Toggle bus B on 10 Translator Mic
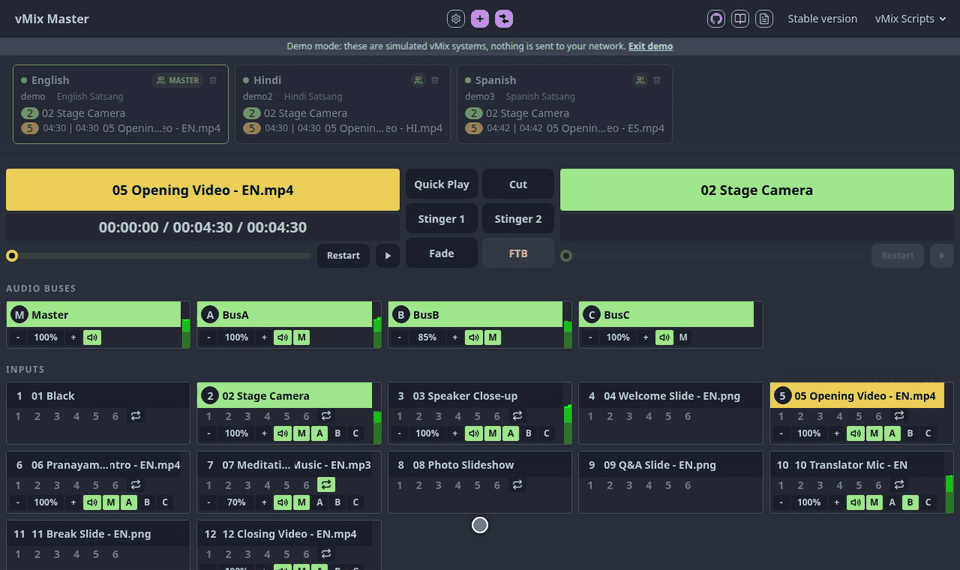This screenshot has height=570, width=960. pos(910,503)
